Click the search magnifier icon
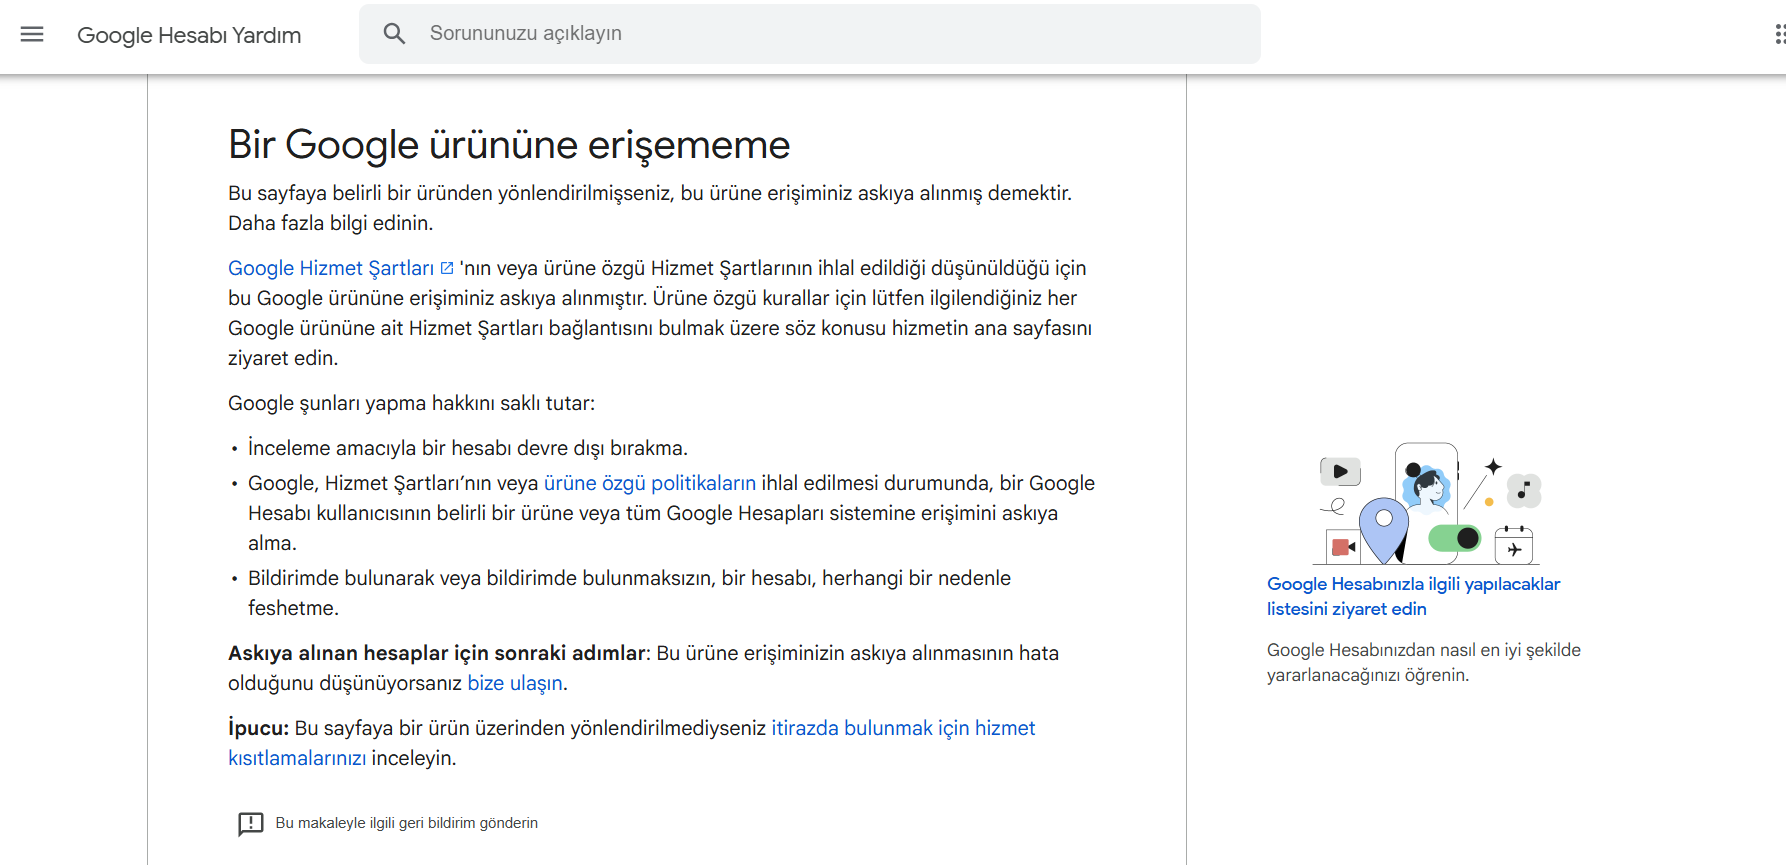Image resolution: width=1786 pixels, height=865 pixels. coord(395,34)
